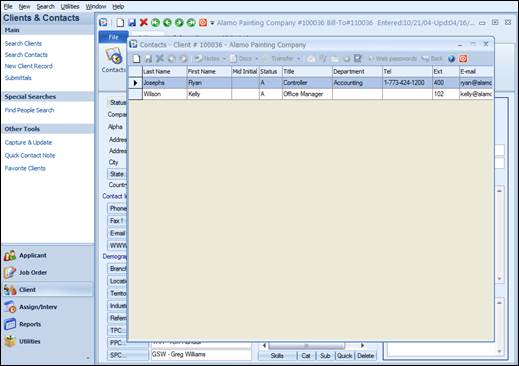The width and height of the screenshot is (519, 366).
Task: Go to previous record green arrow
Action: point(167,22)
